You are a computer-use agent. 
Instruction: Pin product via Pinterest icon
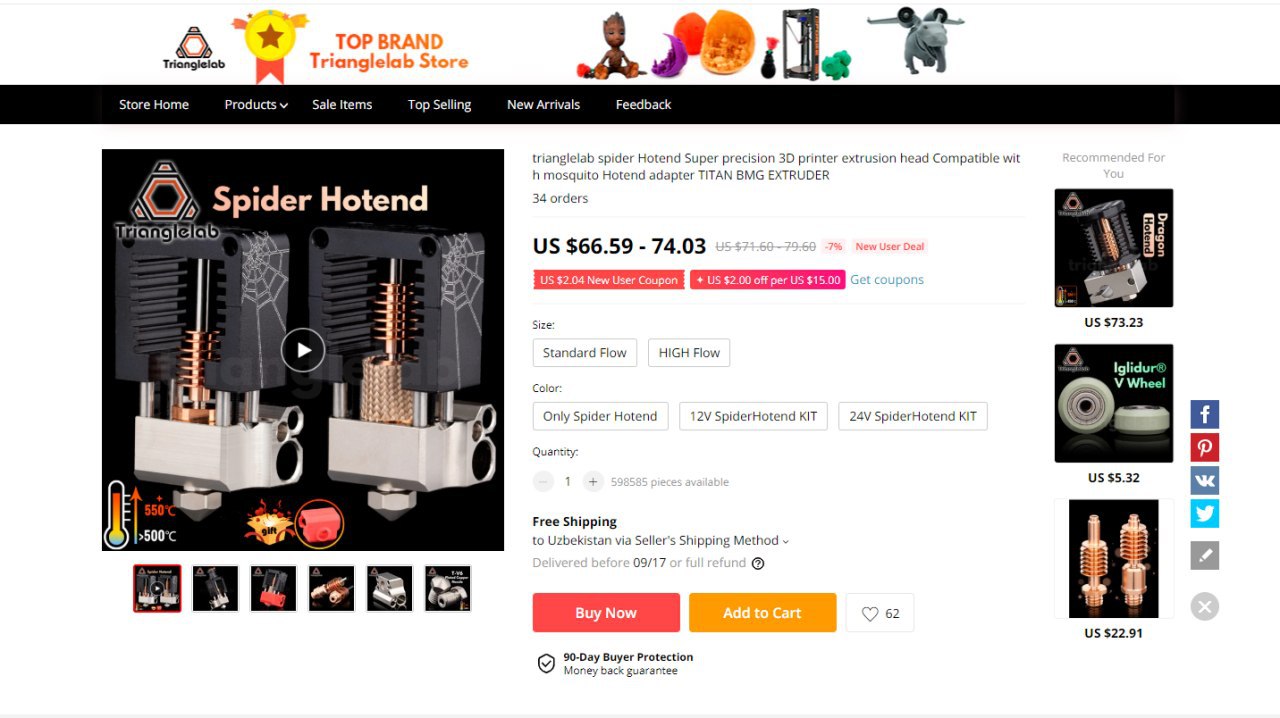1204,447
